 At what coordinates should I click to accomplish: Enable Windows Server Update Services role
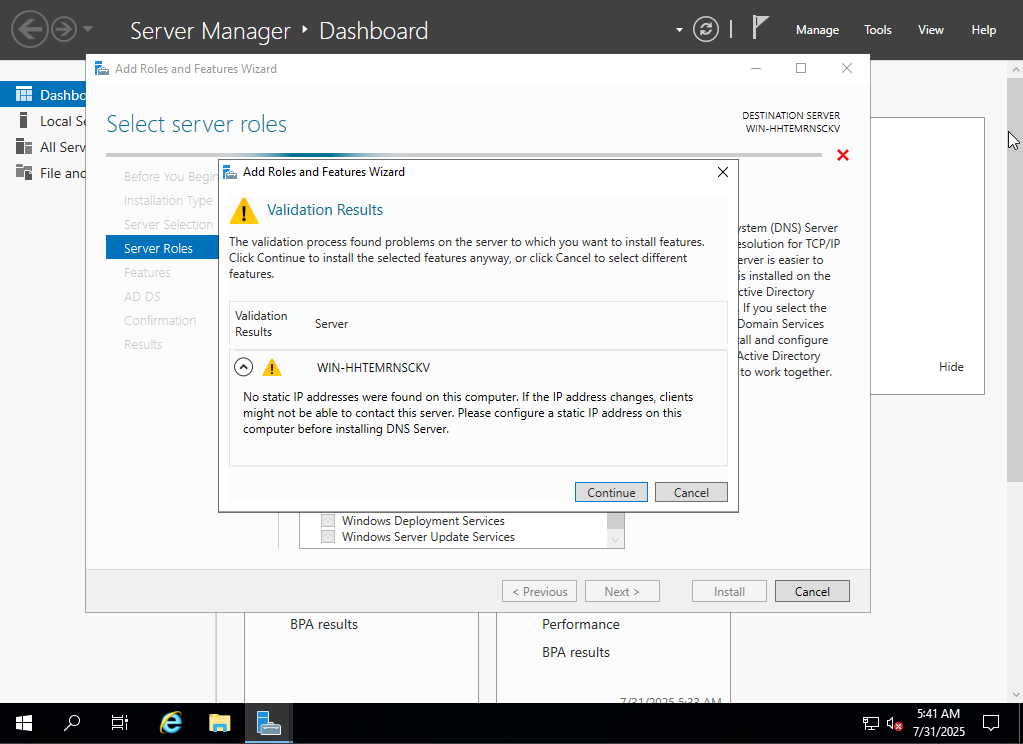pos(328,537)
